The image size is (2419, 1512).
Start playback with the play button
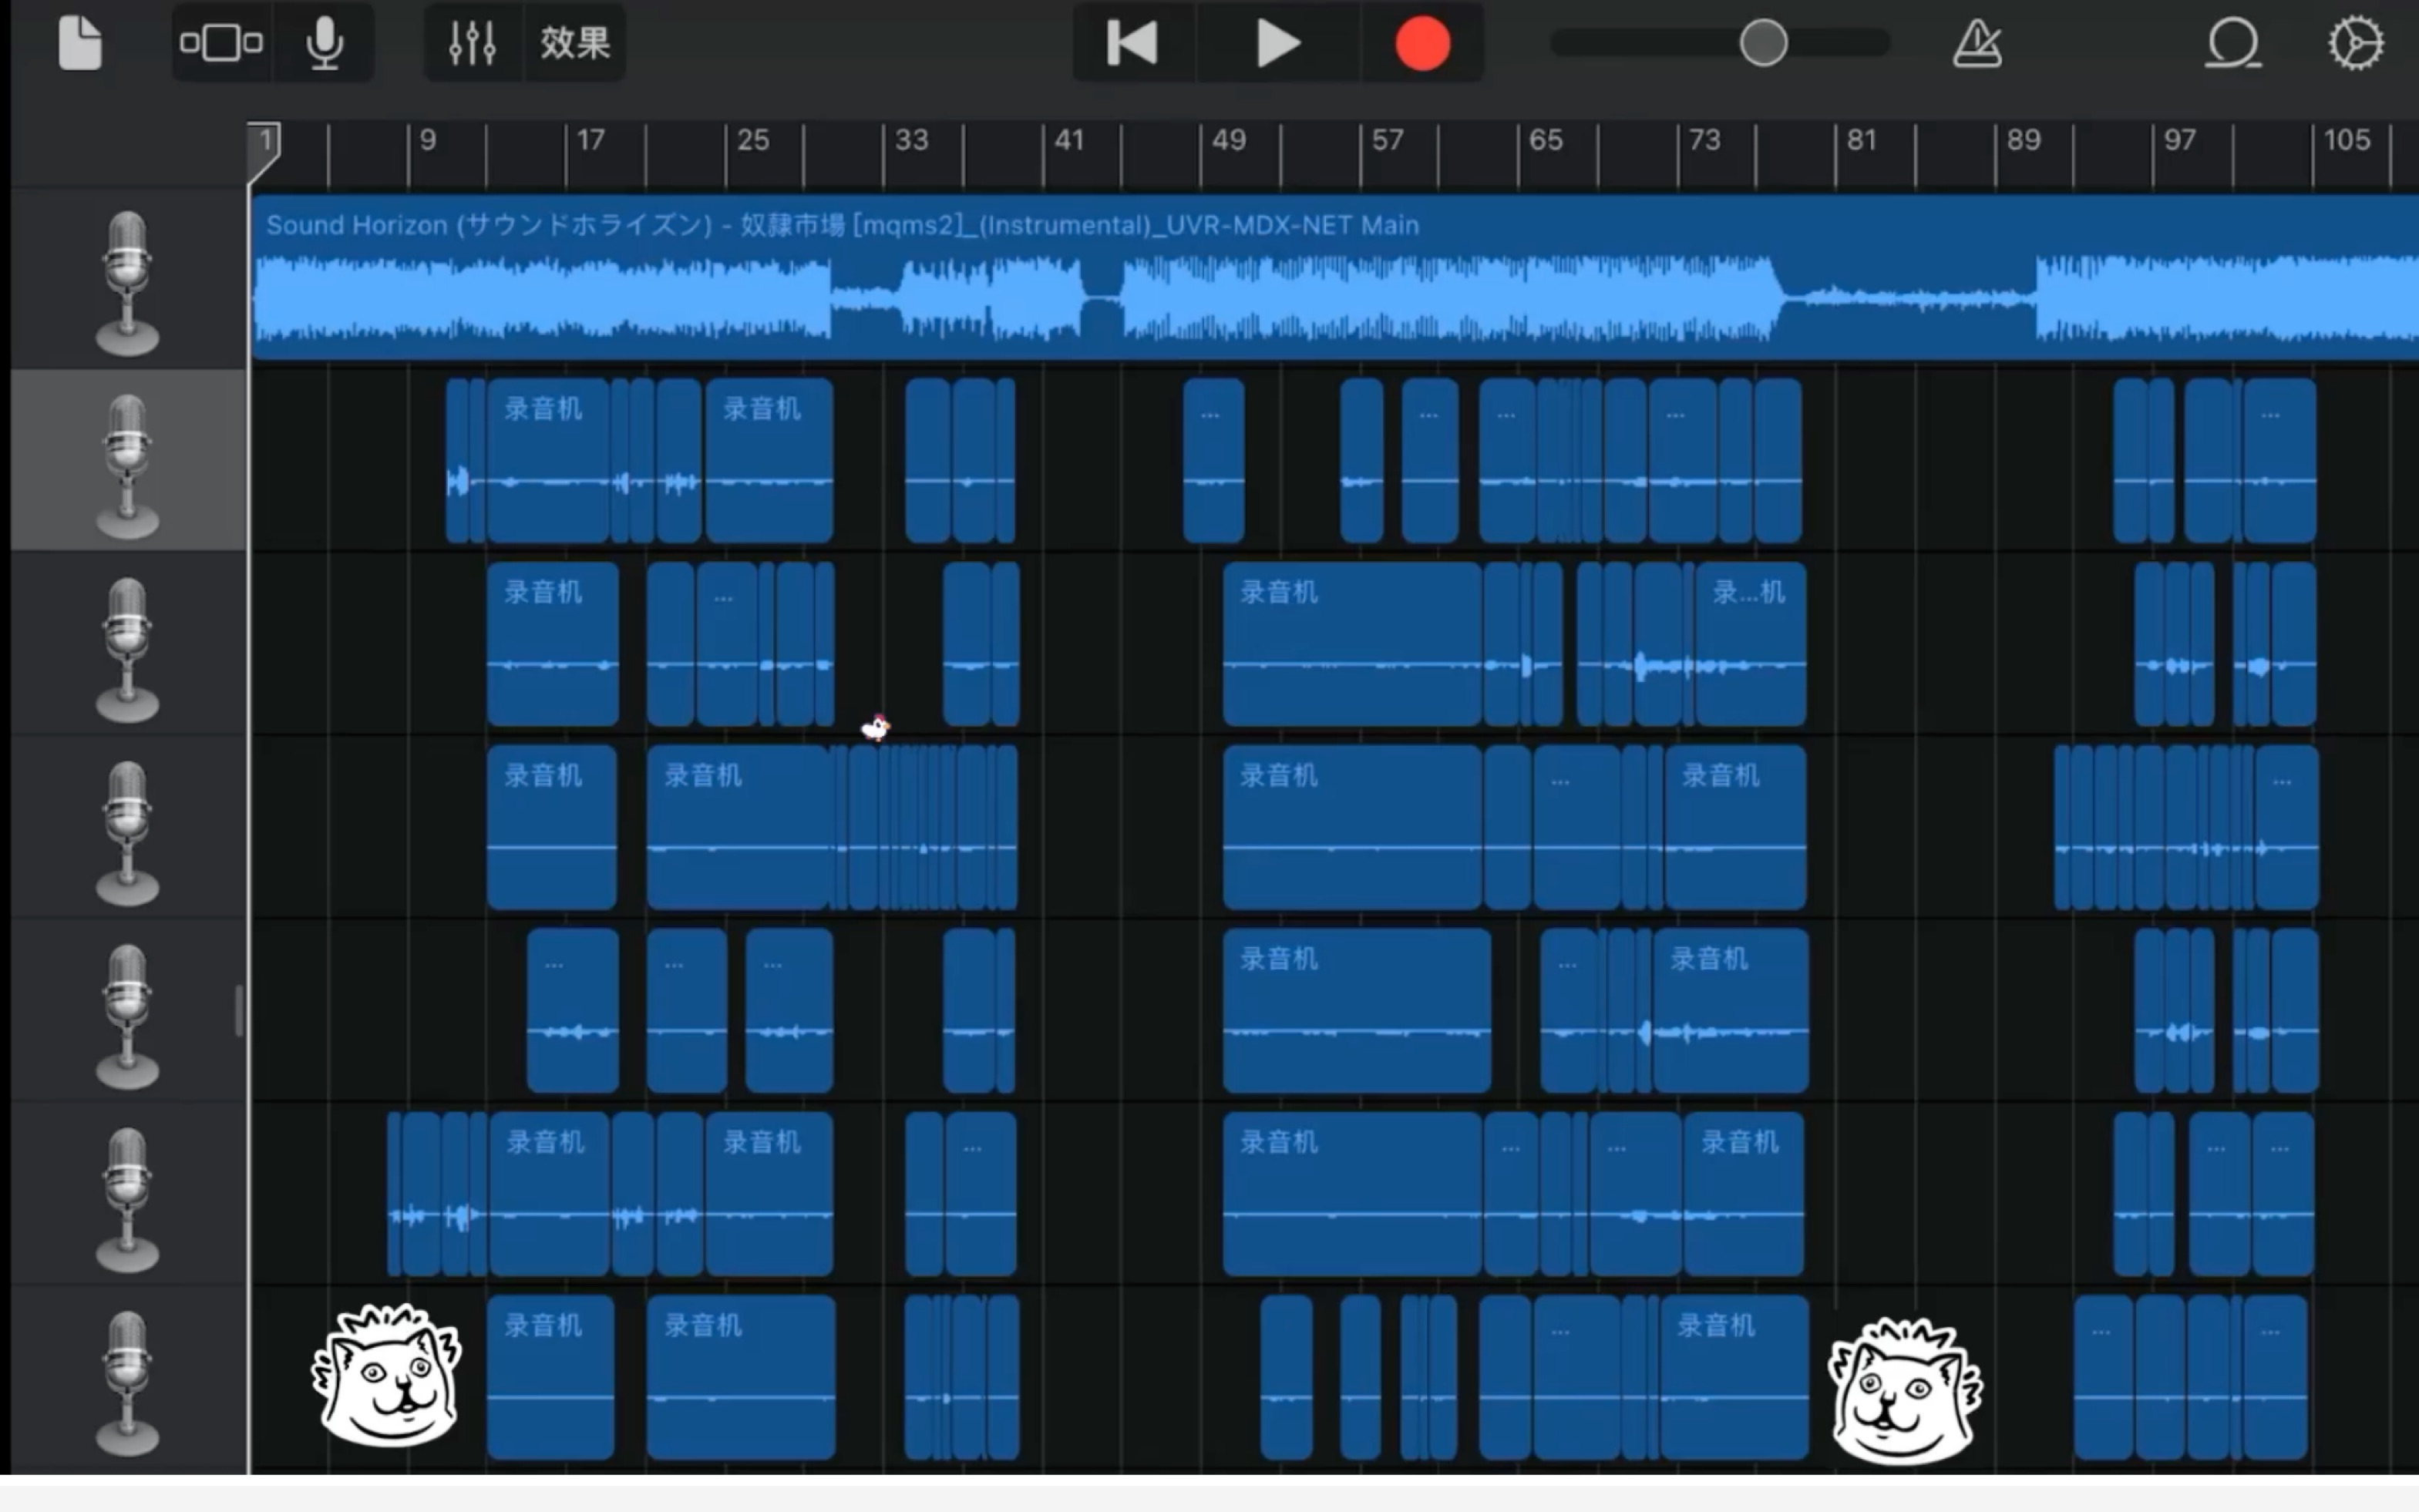[x=1277, y=43]
